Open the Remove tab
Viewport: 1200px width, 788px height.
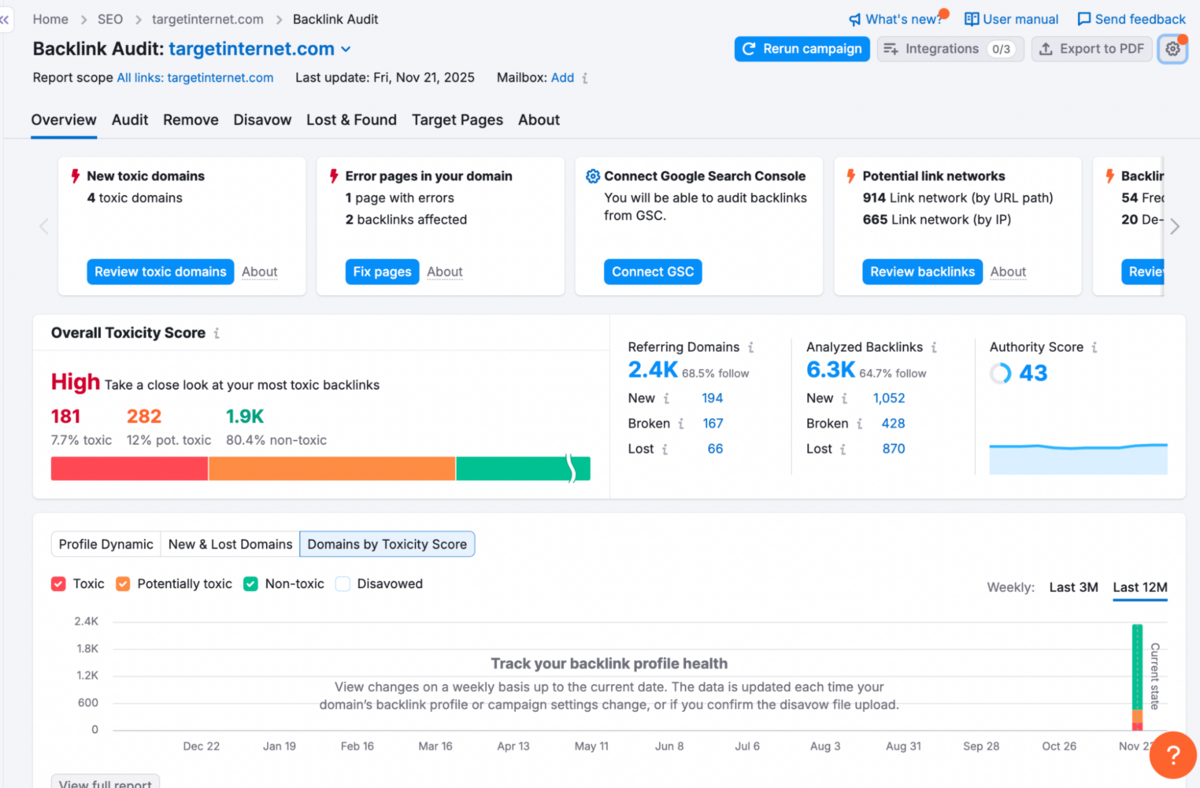191,120
